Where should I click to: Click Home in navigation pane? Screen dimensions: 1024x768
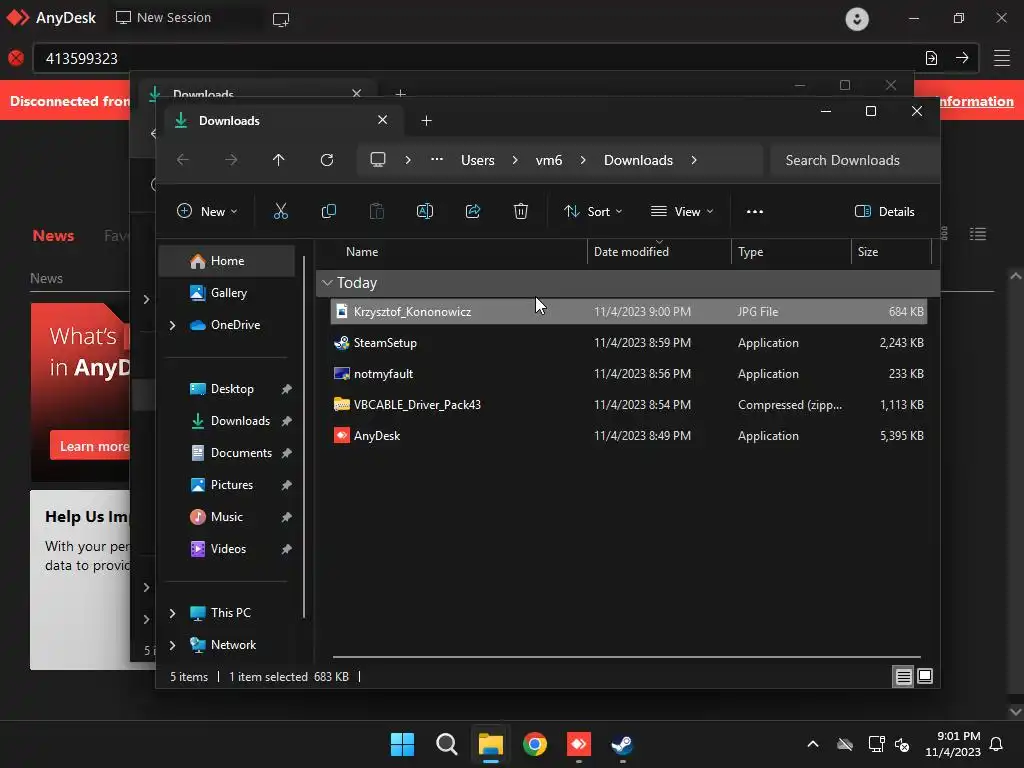click(227, 261)
